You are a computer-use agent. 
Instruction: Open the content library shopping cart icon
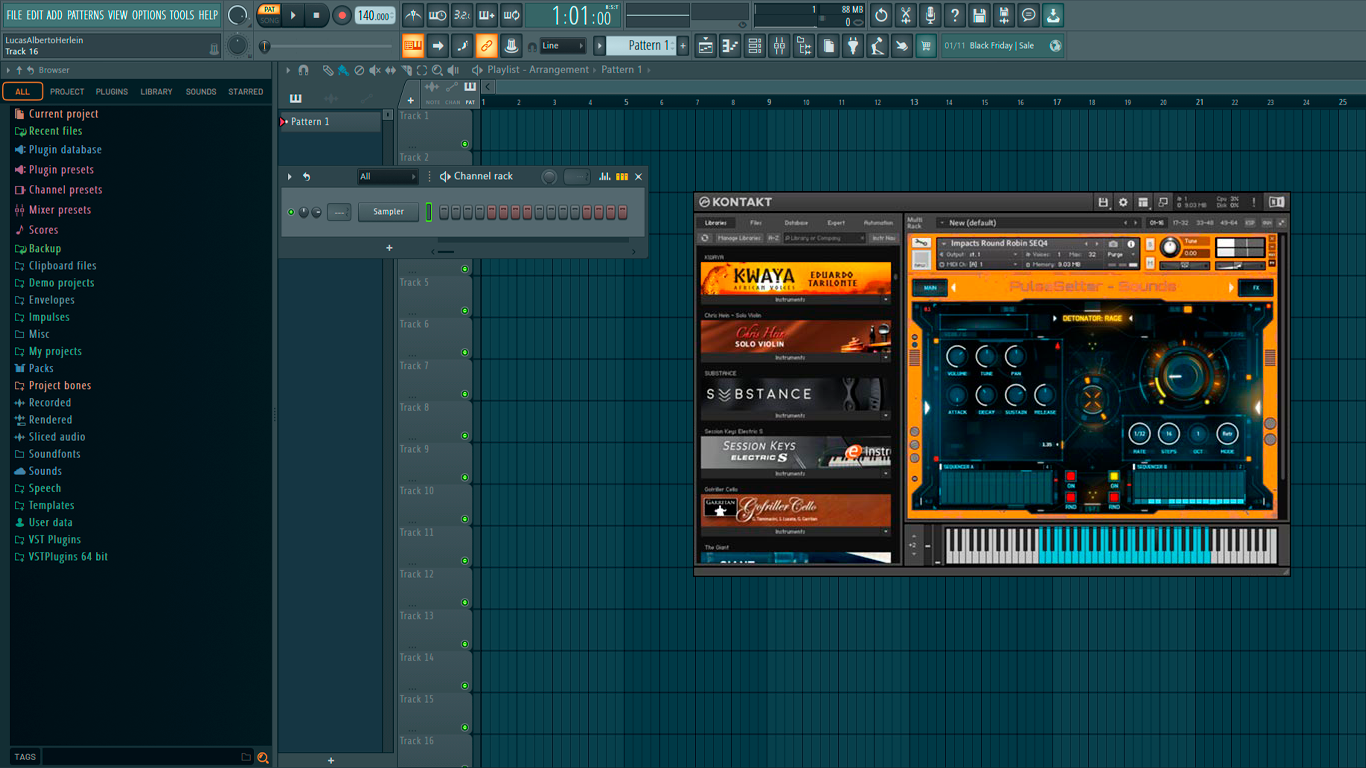pyautogui.click(x=926, y=45)
